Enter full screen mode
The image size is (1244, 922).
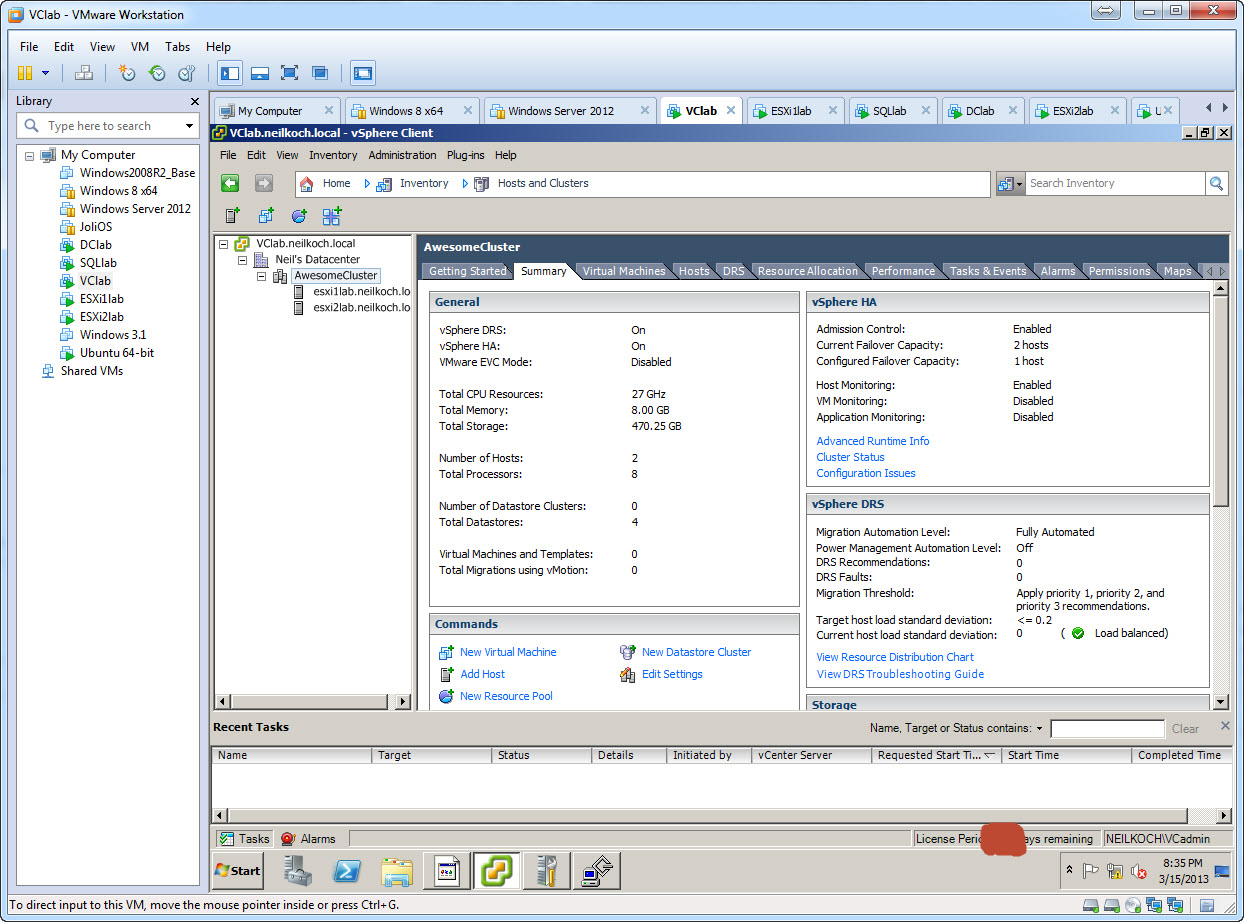pyautogui.click(x=290, y=73)
